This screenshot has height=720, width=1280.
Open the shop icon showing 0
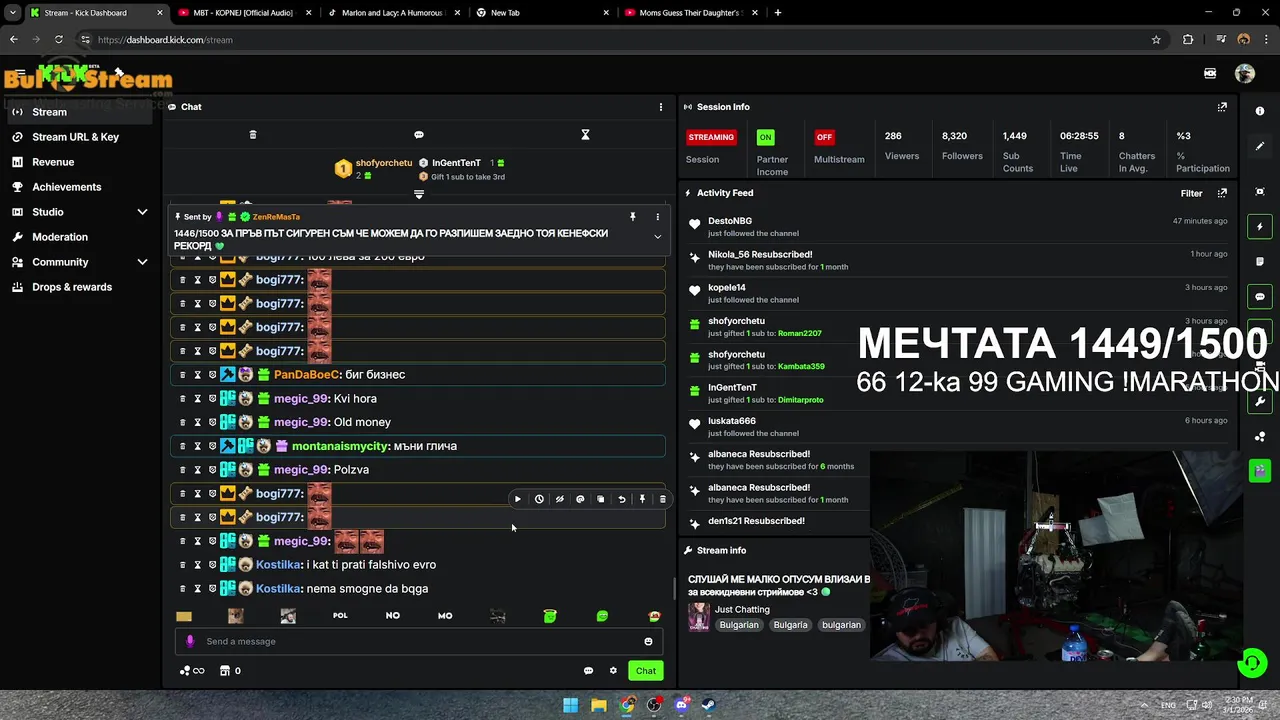pos(230,671)
